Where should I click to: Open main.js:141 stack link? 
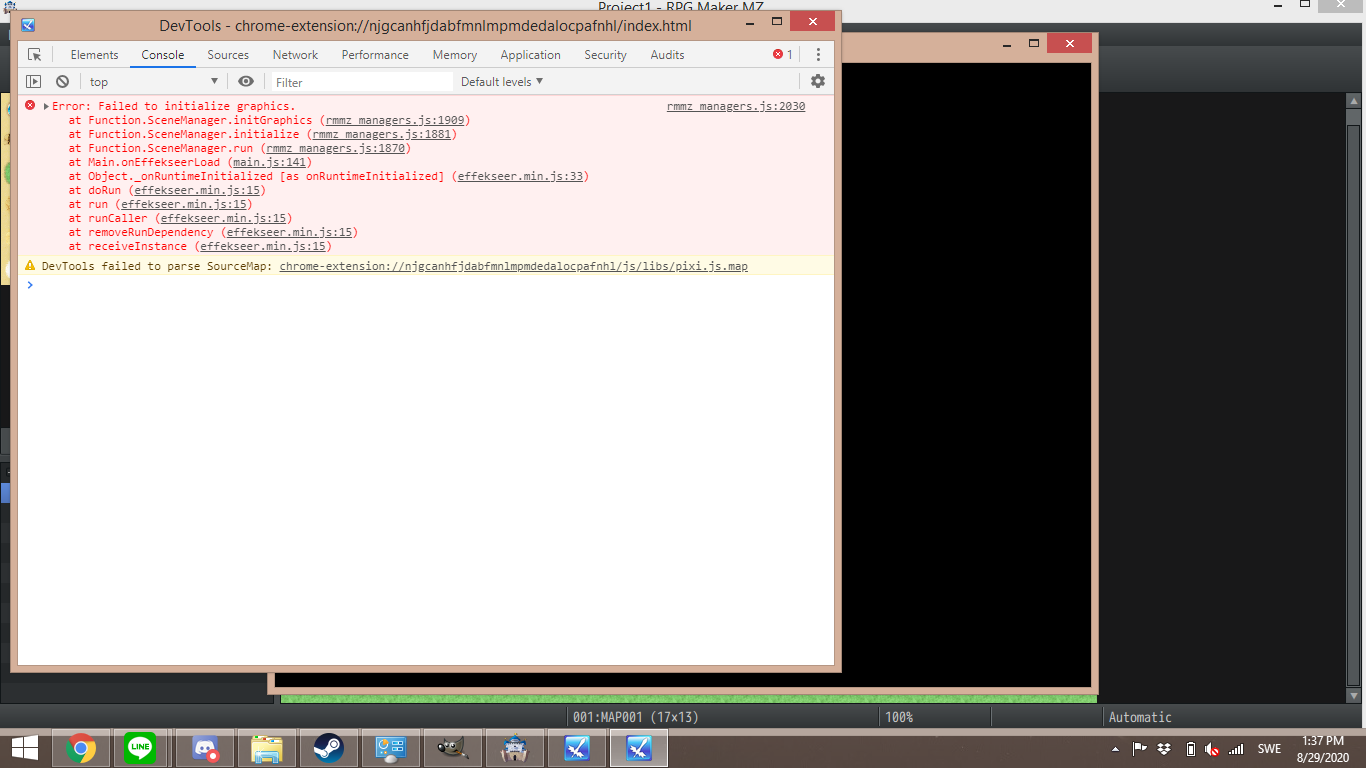[269, 162]
